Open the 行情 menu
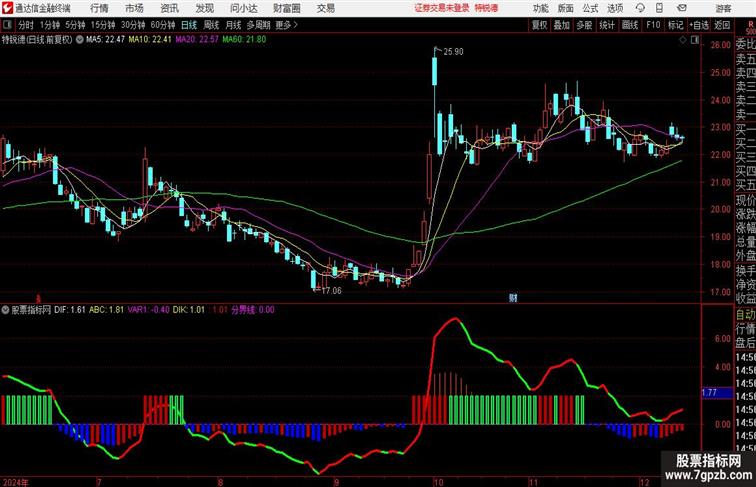The width and height of the screenshot is (756, 487). coord(99,8)
